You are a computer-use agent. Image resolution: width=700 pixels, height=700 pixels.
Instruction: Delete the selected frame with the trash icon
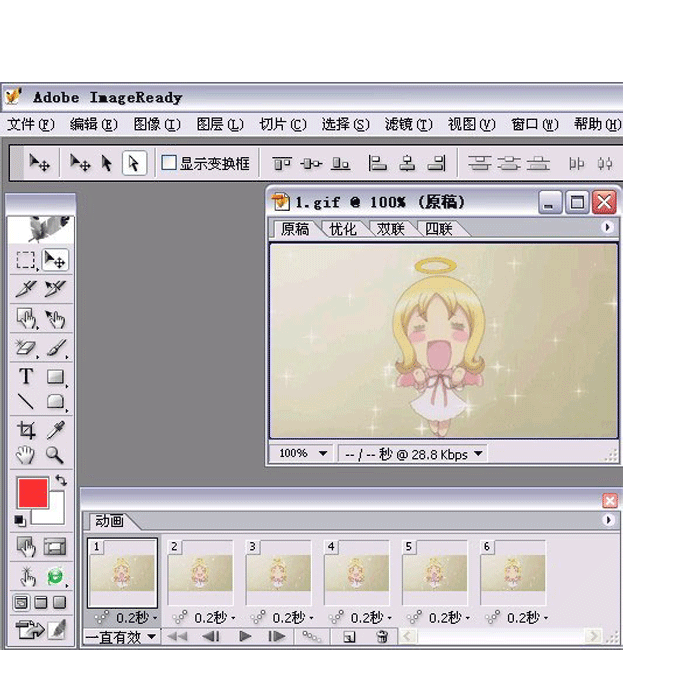[381, 636]
